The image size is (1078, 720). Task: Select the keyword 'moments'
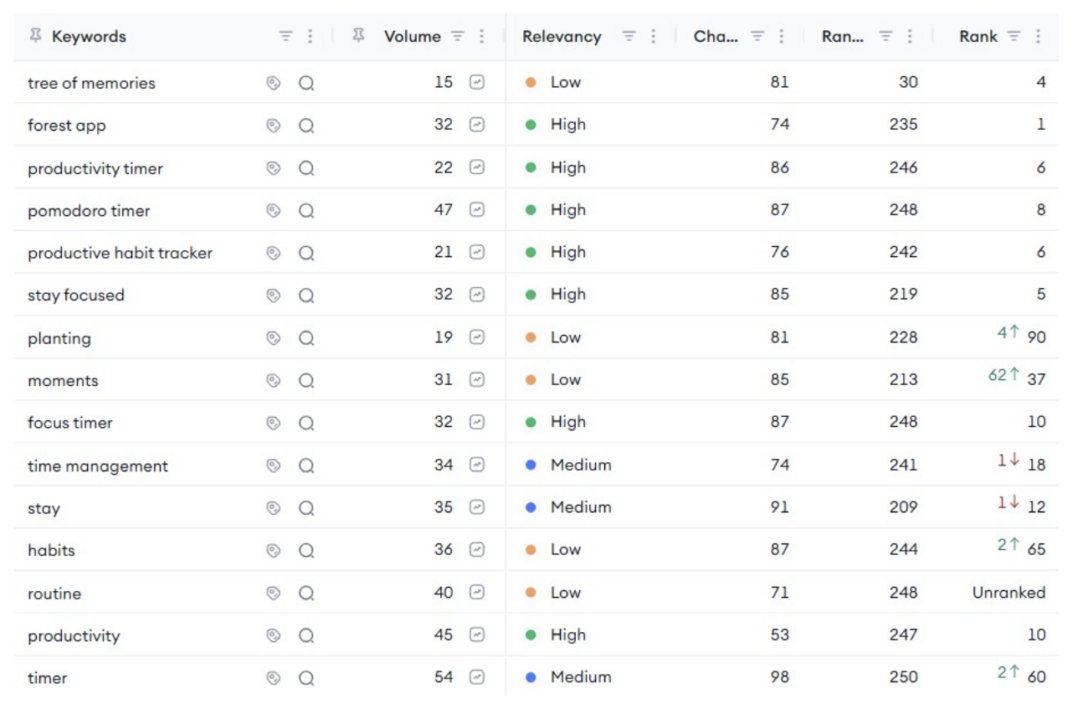(x=63, y=381)
